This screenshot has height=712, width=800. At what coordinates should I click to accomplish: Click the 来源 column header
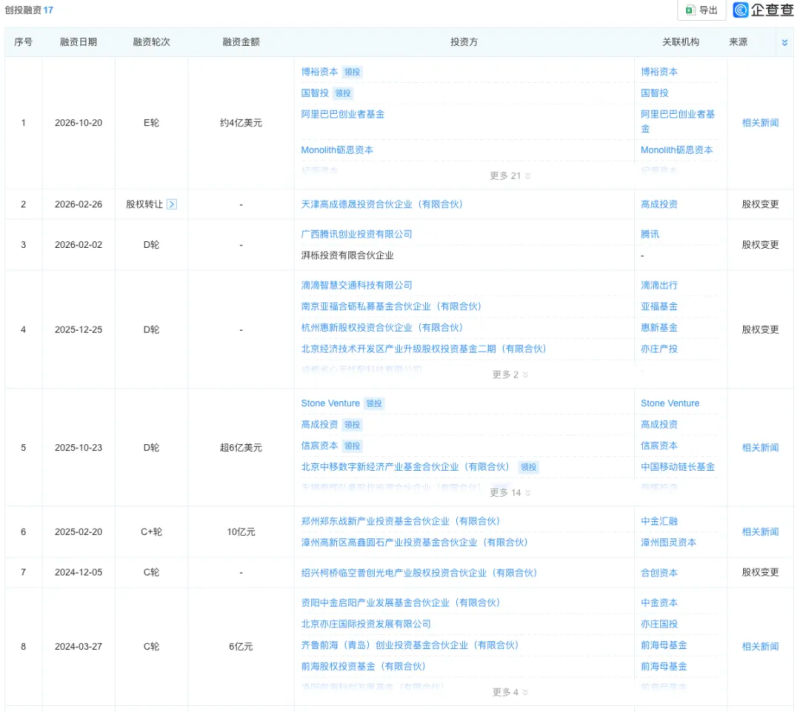[738, 42]
